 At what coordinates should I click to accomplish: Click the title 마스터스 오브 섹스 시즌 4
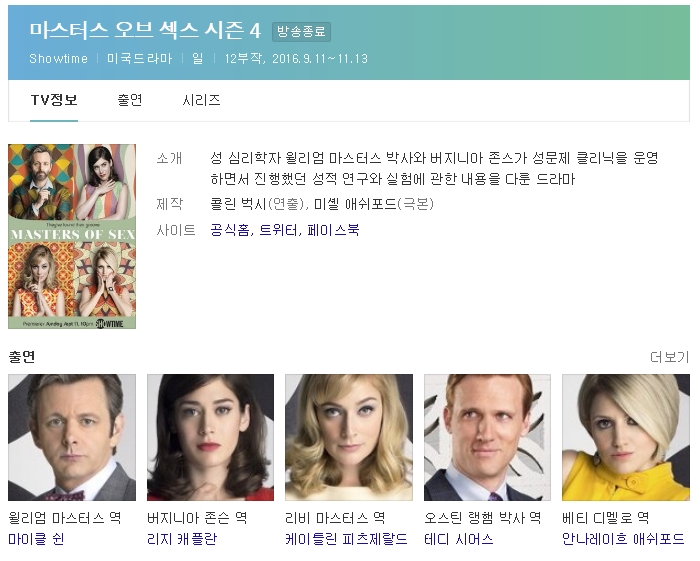coord(146,30)
